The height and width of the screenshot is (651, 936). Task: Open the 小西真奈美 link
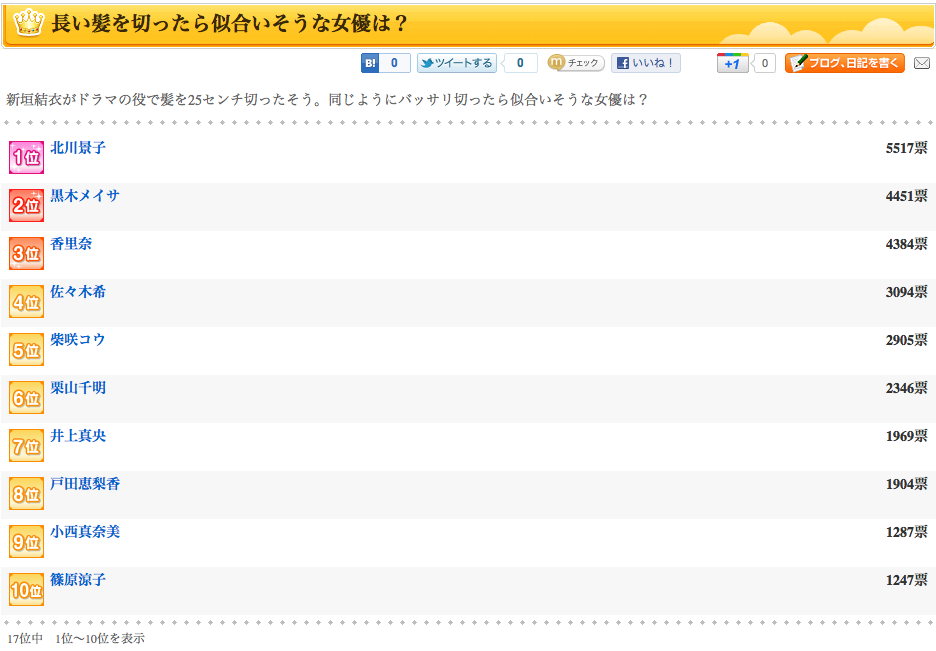click(85, 532)
